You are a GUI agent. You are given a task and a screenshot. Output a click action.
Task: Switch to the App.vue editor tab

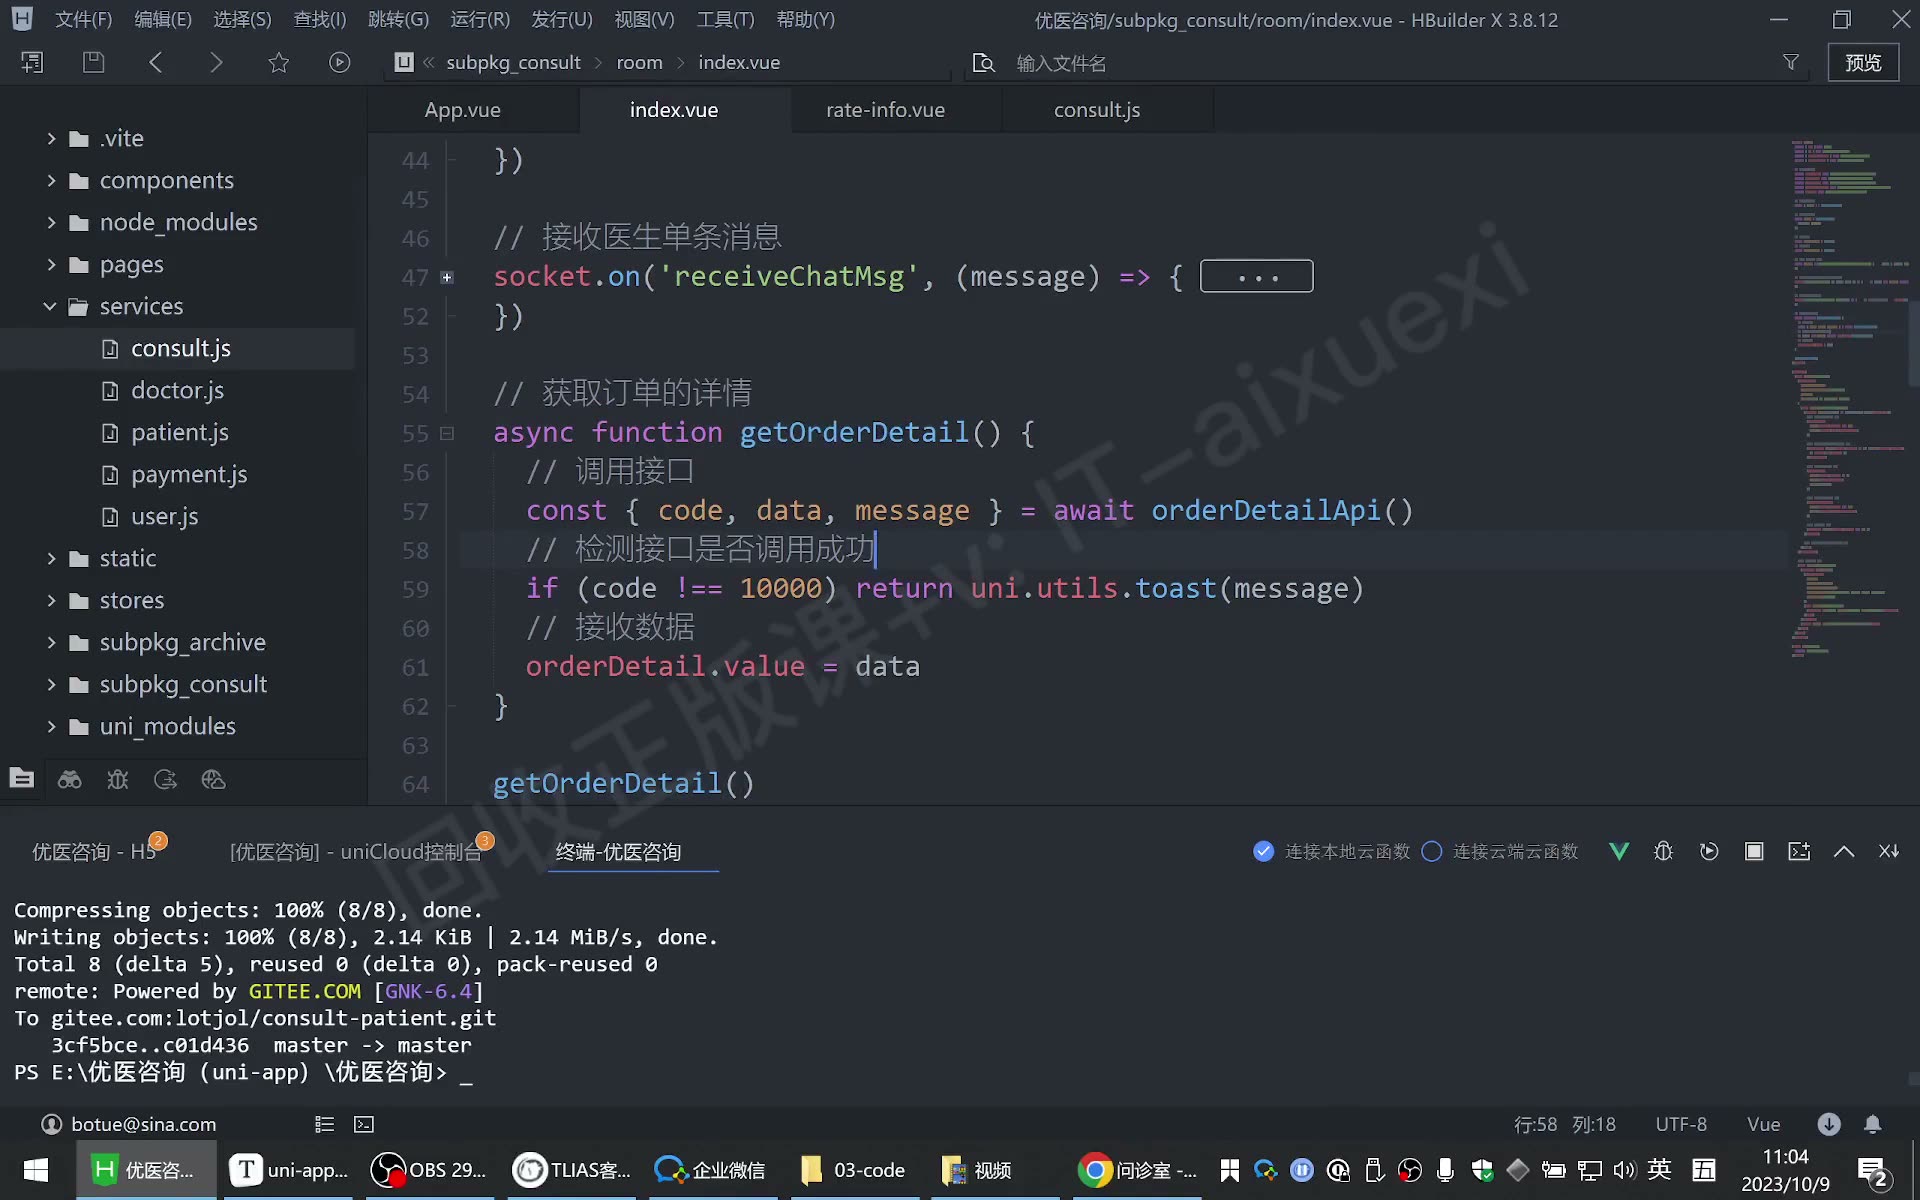[462, 110]
